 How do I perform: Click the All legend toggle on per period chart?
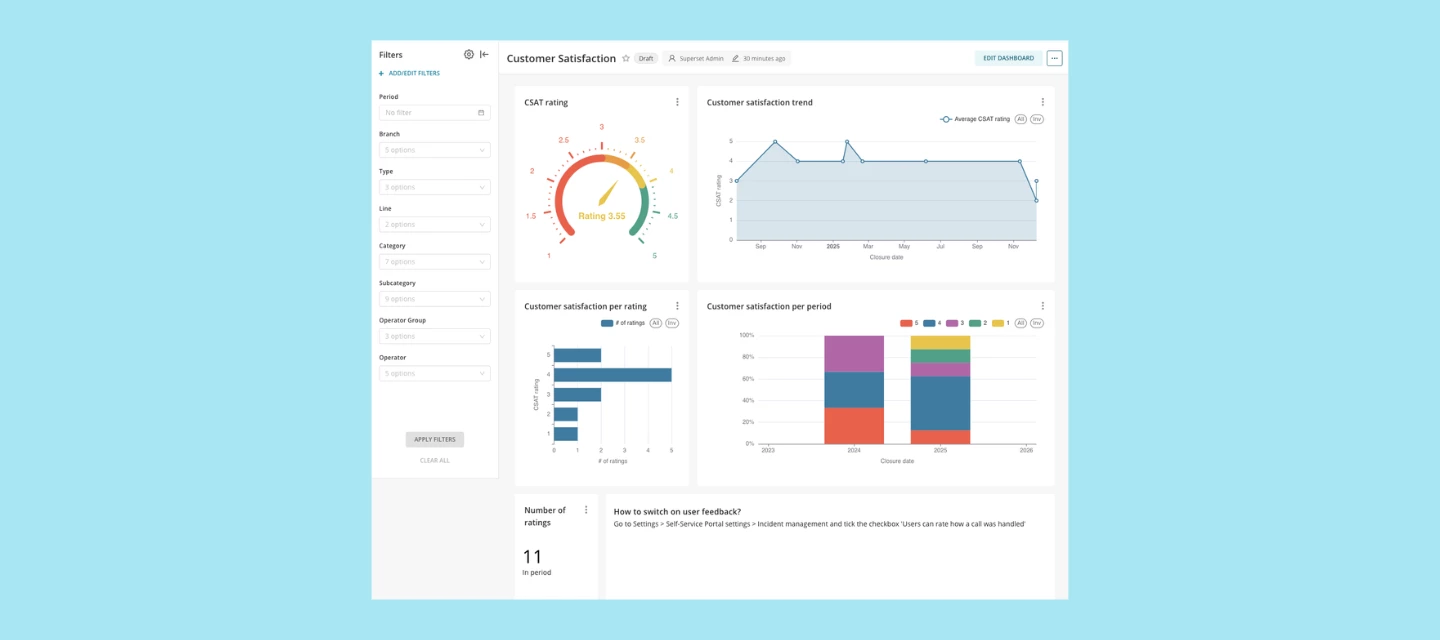[1021, 322]
